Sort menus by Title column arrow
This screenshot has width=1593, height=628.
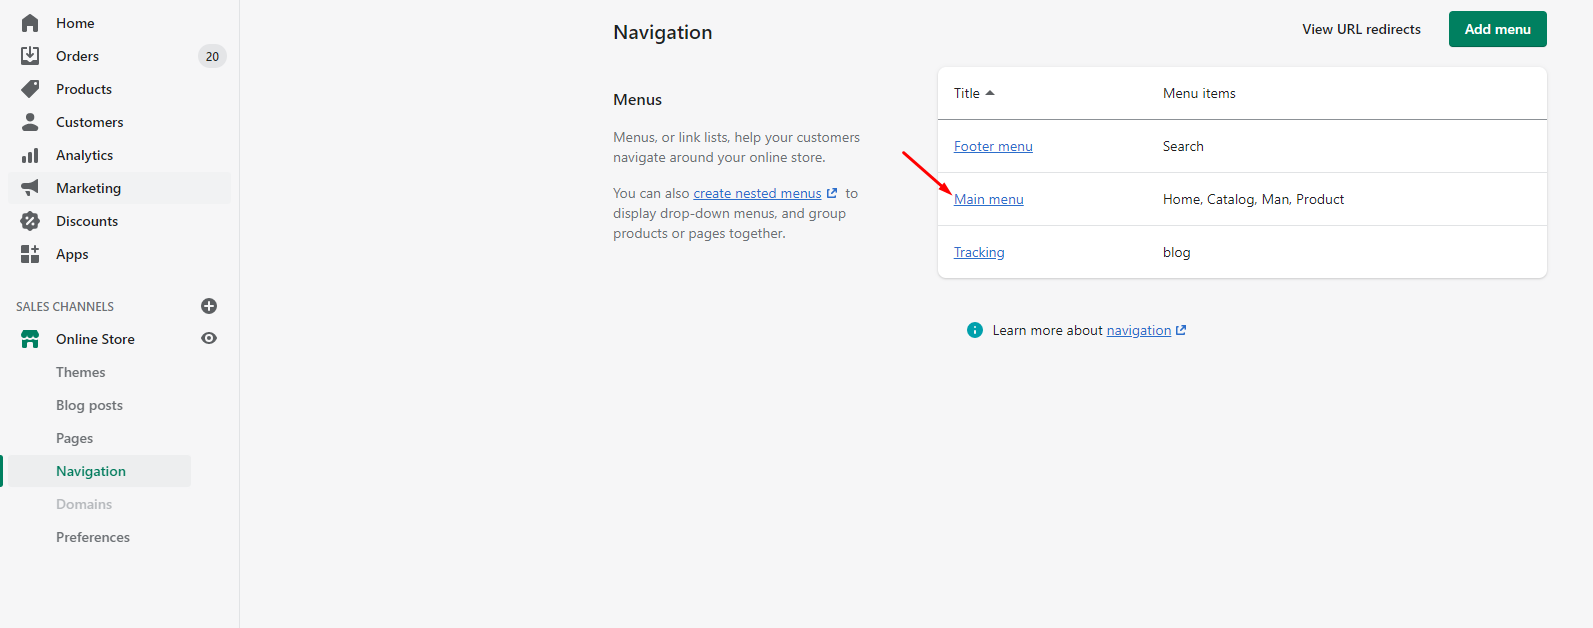coord(990,93)
